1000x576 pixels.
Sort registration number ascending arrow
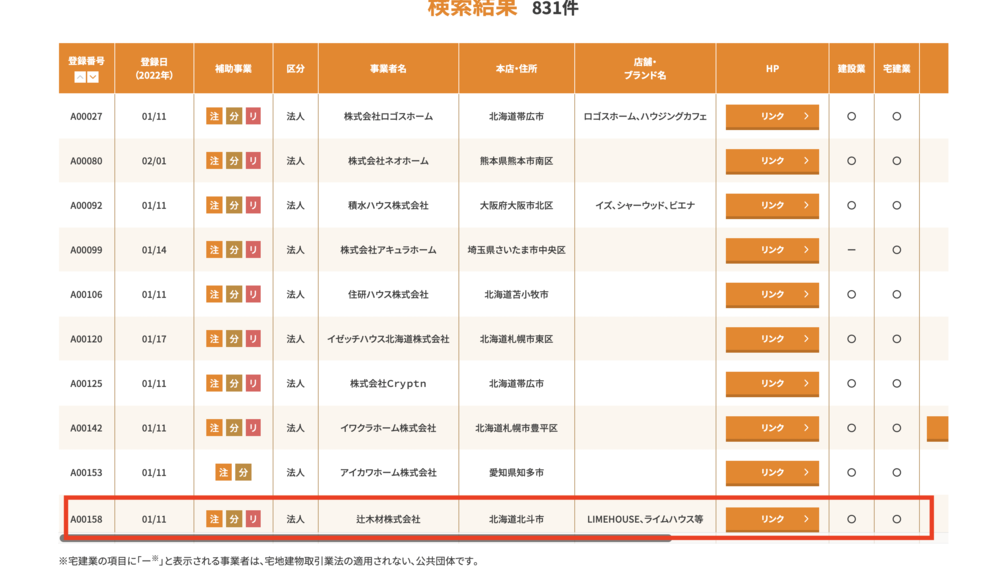tap(80, 77)
